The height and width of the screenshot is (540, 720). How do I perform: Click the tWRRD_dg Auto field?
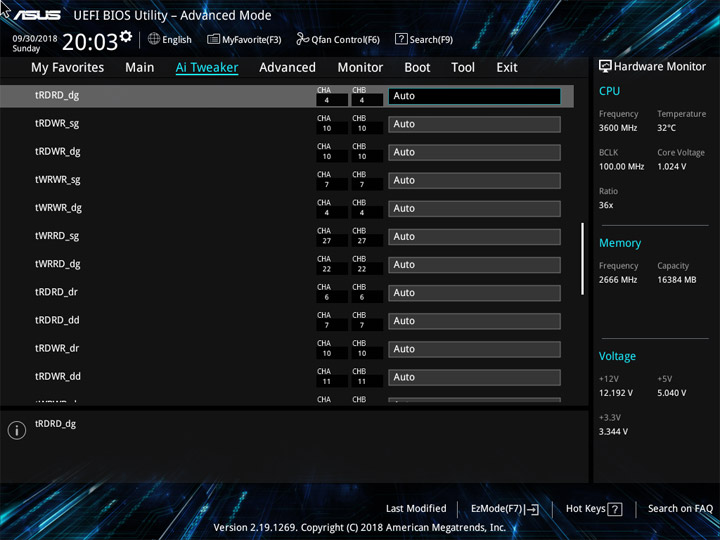click(x=474, y=265)
